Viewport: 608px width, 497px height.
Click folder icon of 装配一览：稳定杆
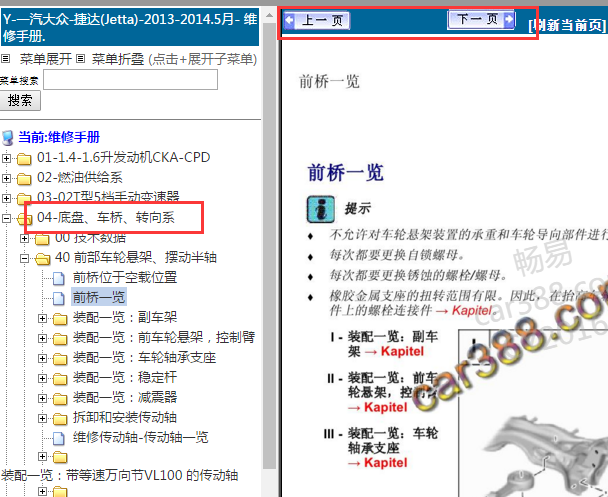pyautogui.click(x=60, y=378)
